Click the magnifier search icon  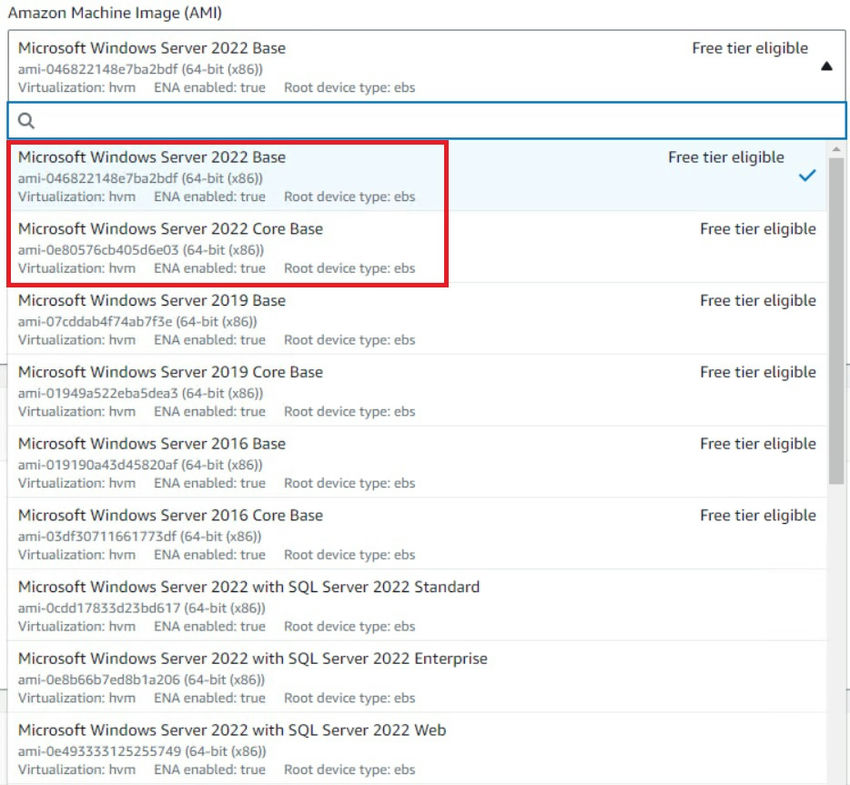[26, 120]
